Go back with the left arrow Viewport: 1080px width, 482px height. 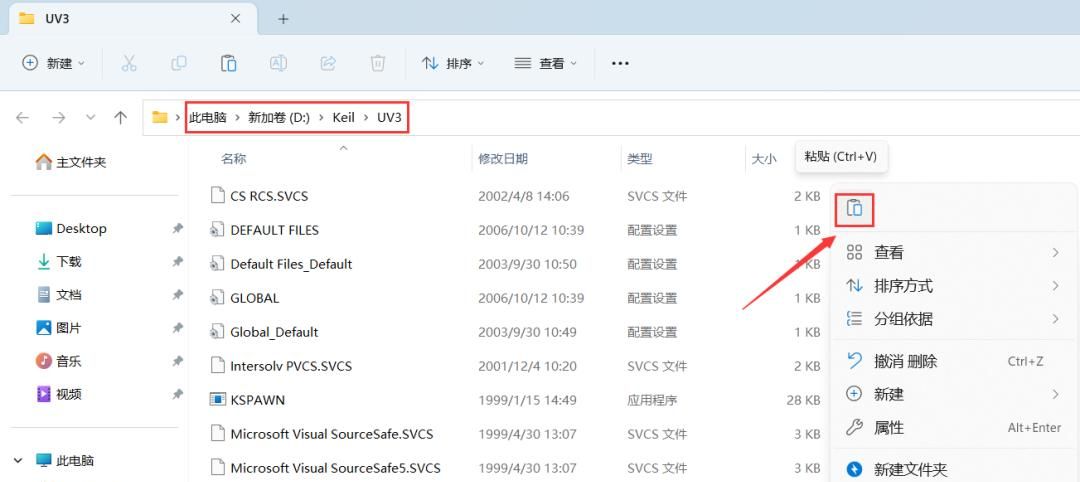pyautogui.click(x=23, y=118)
